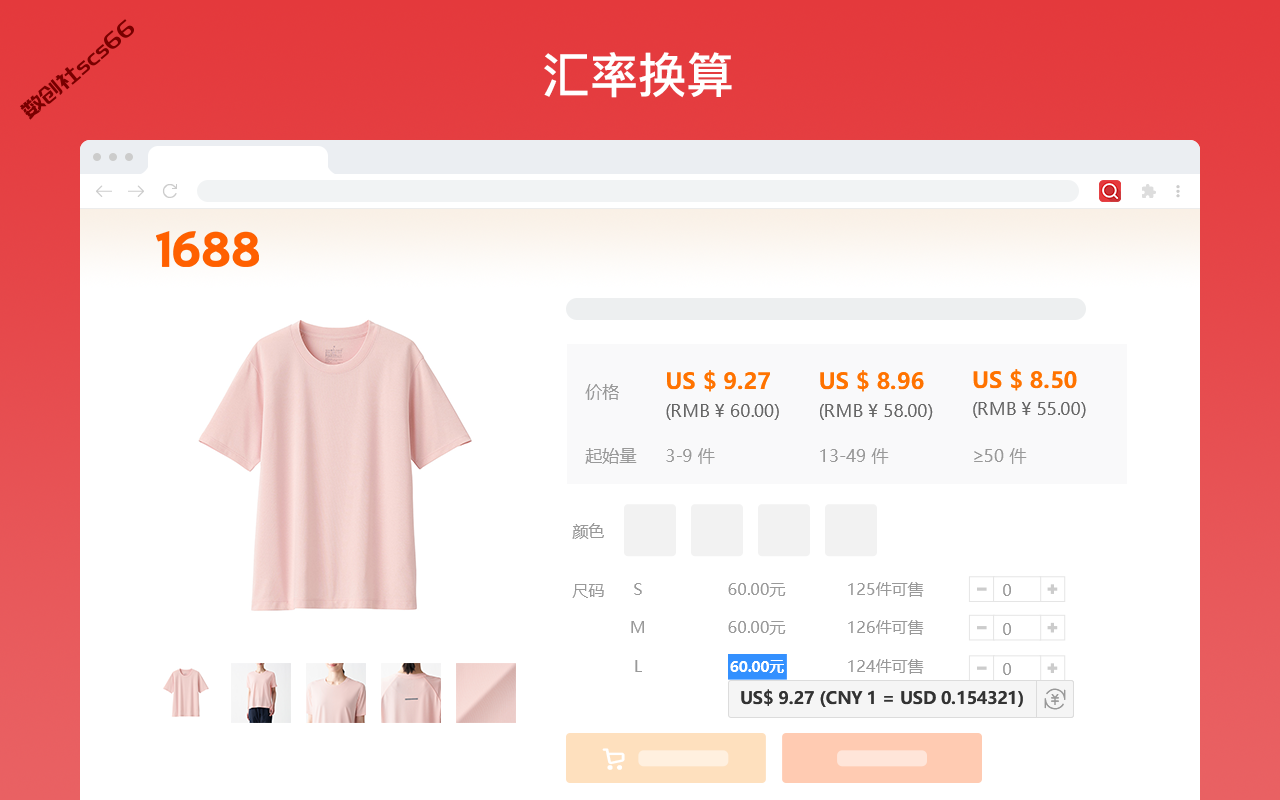Increase quantity for size S
The width and height of the screenshot is (1280, 800).
[x=1053, y=590]
